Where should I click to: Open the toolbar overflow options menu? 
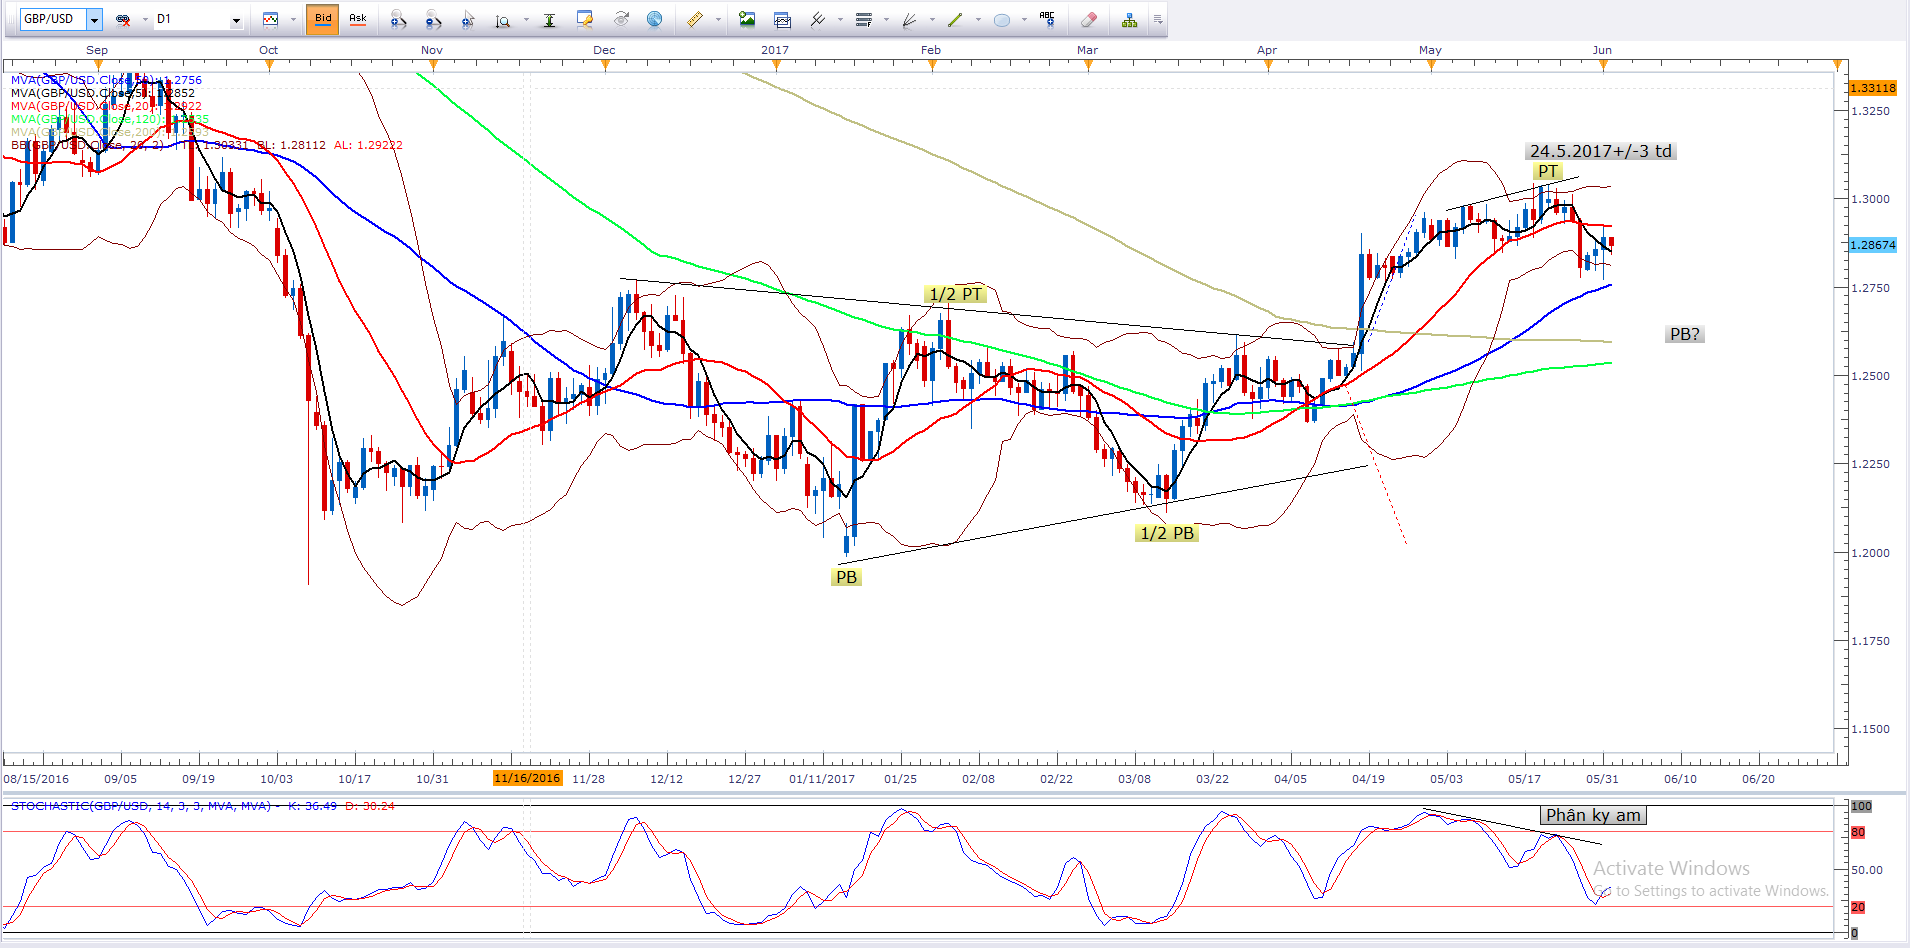coord(1157,19)
